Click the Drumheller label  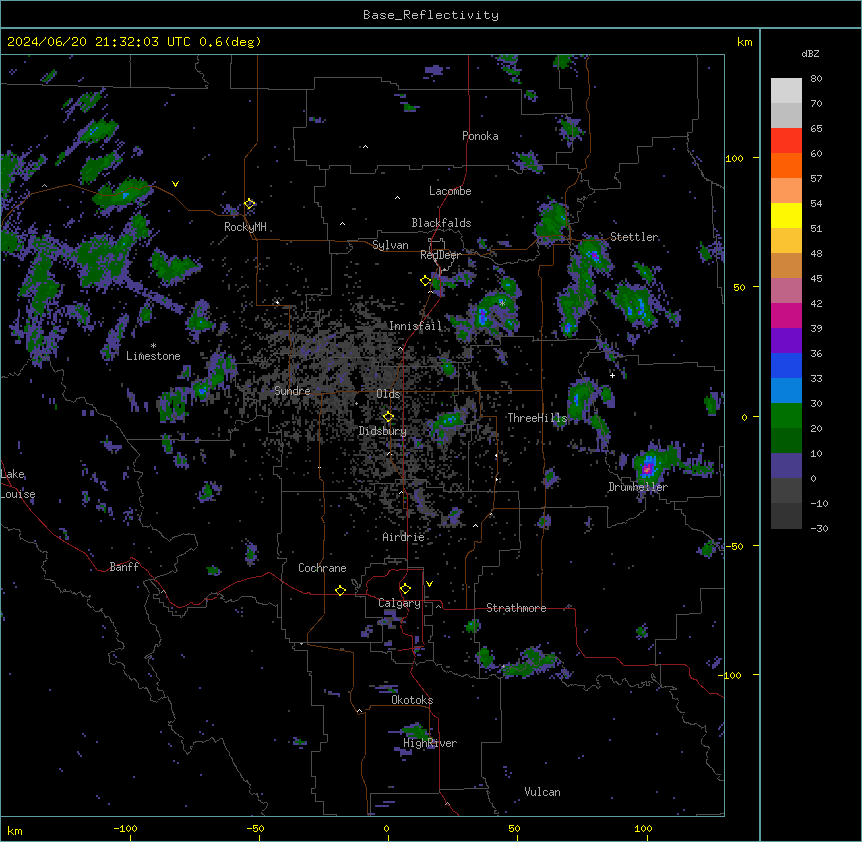(638, 487)
